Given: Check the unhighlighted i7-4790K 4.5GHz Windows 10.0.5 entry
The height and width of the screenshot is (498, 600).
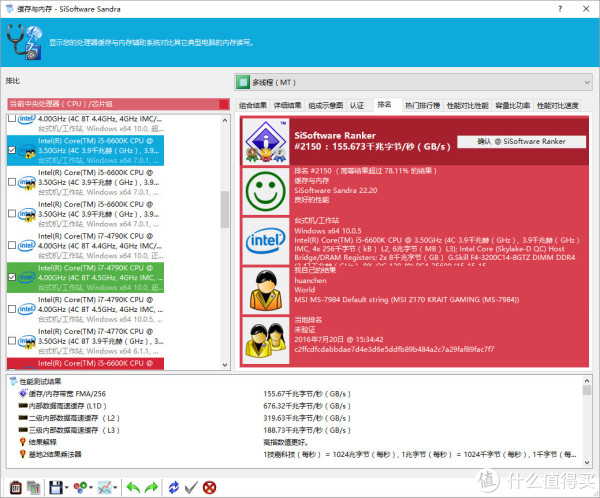Looking at the screenshot, I should 12,309.
